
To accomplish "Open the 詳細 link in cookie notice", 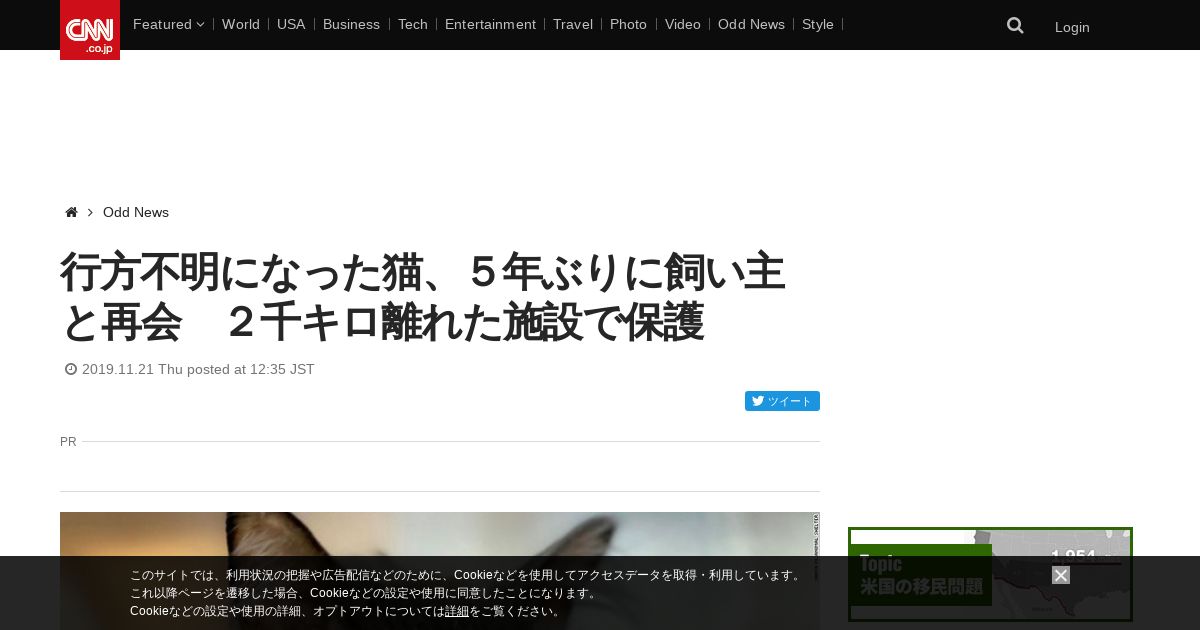I will pos(457,611).
